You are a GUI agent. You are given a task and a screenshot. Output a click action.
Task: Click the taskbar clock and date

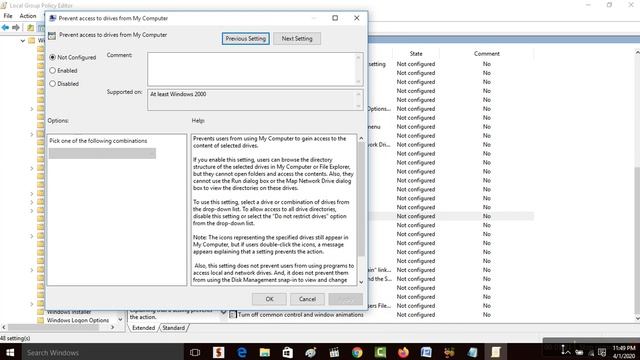624,352
